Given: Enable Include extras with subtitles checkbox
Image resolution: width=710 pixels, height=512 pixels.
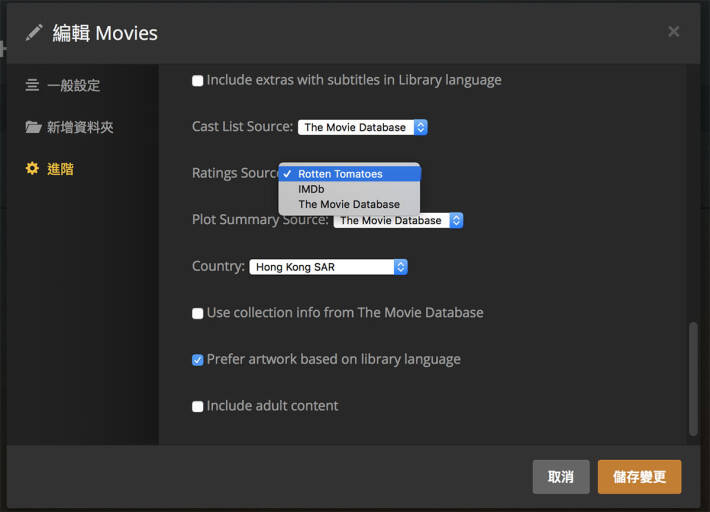Looking at the screenshot, I should [x=197, y=81].
